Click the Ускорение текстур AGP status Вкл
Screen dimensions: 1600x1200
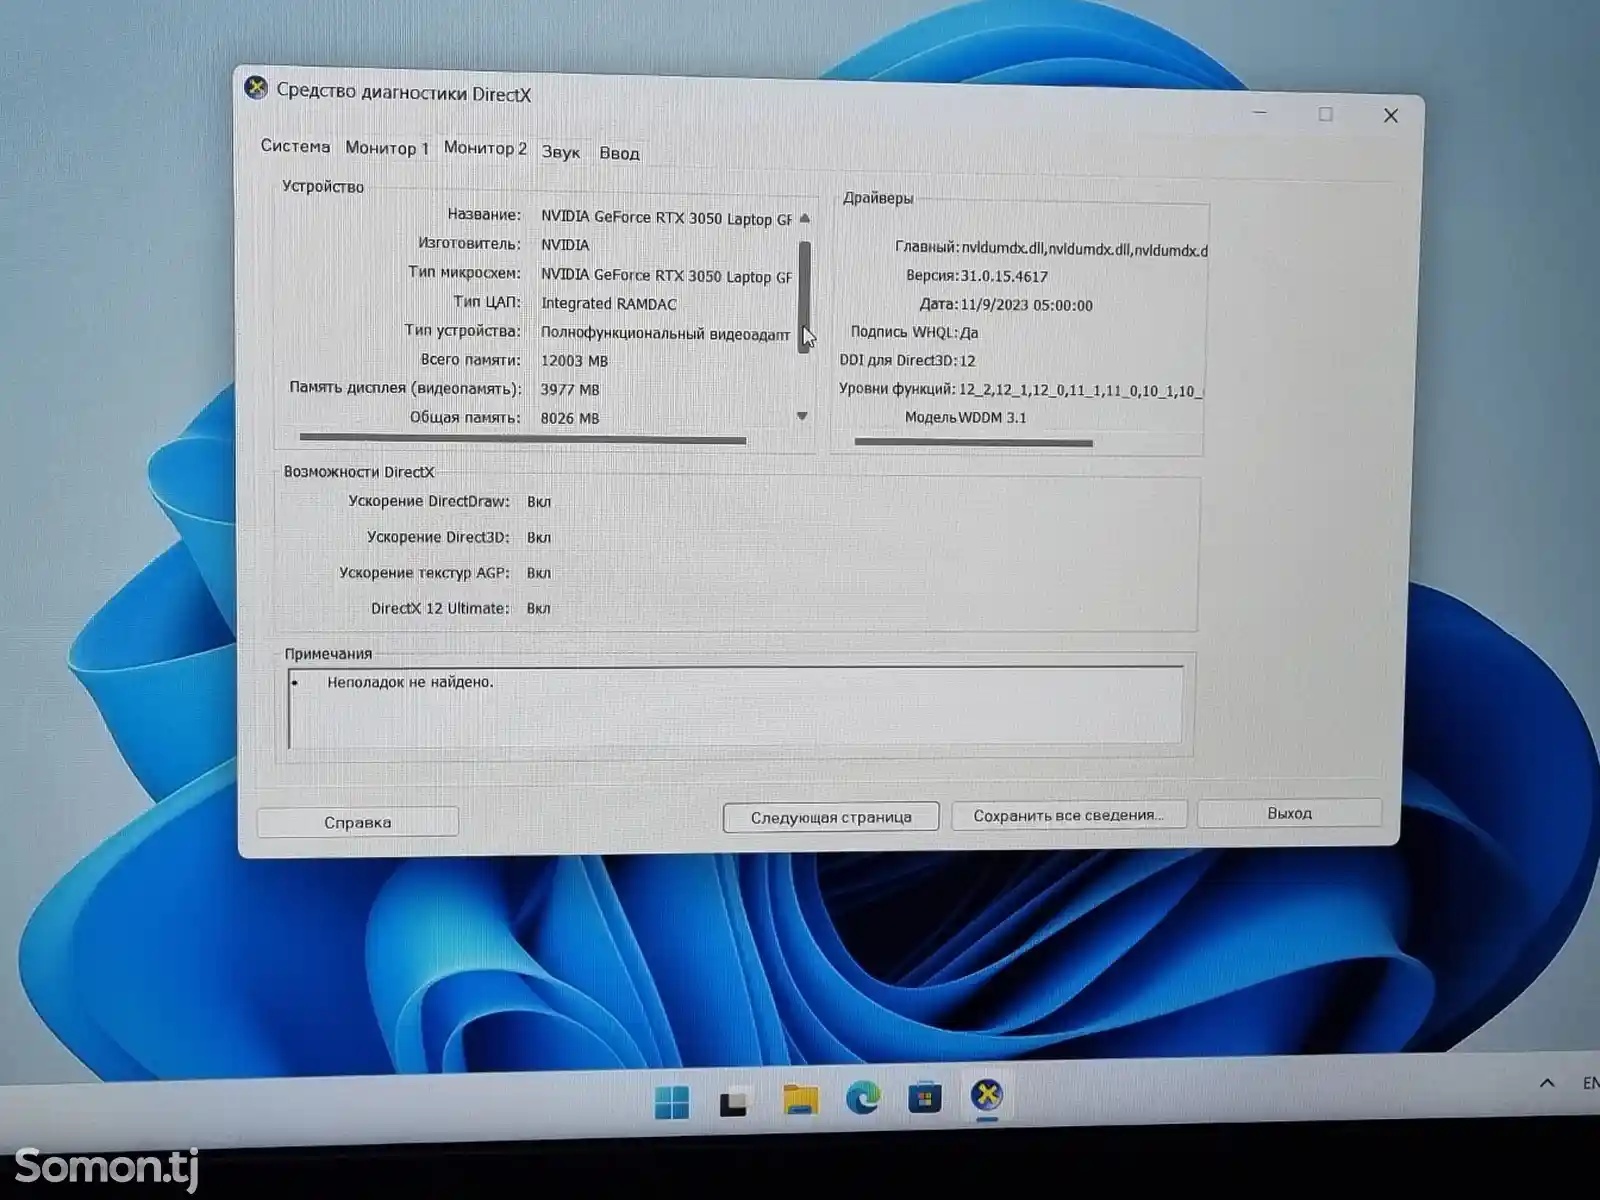tap(539, 573)
